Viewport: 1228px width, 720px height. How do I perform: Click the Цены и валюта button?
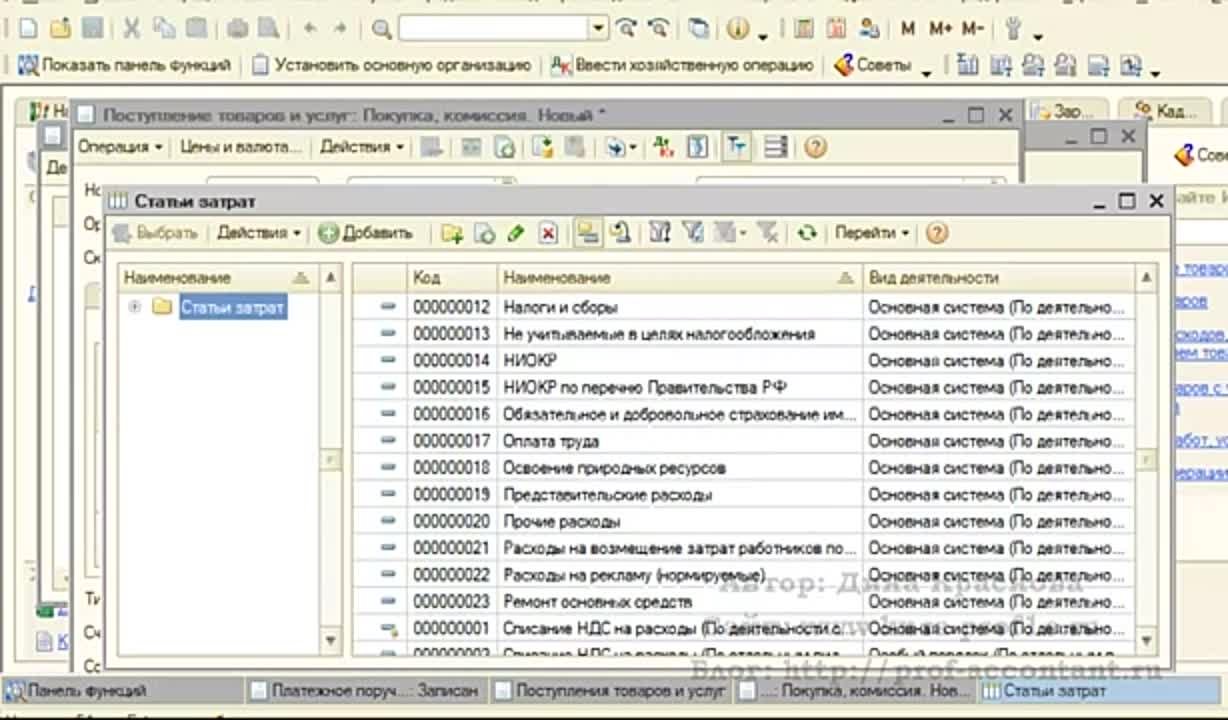[x=240, y=147]
